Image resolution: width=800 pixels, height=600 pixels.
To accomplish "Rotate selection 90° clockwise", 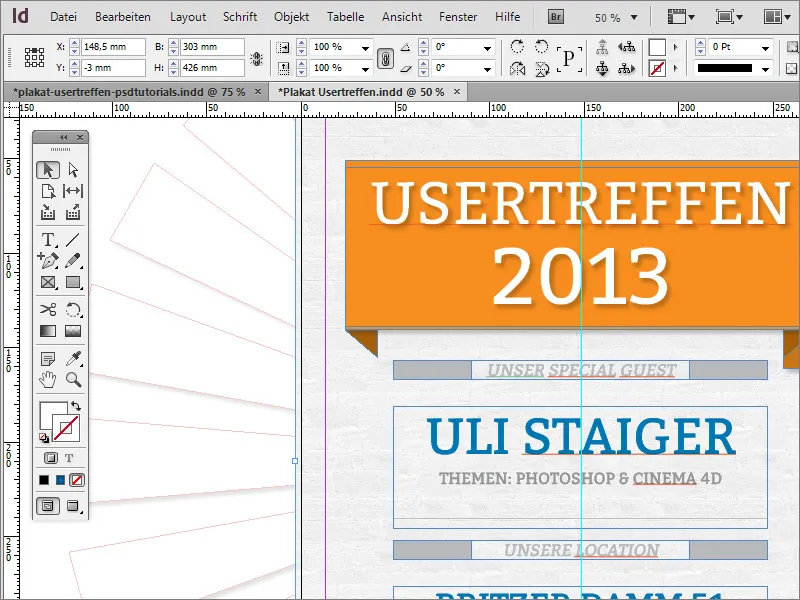I will (517, 47).
